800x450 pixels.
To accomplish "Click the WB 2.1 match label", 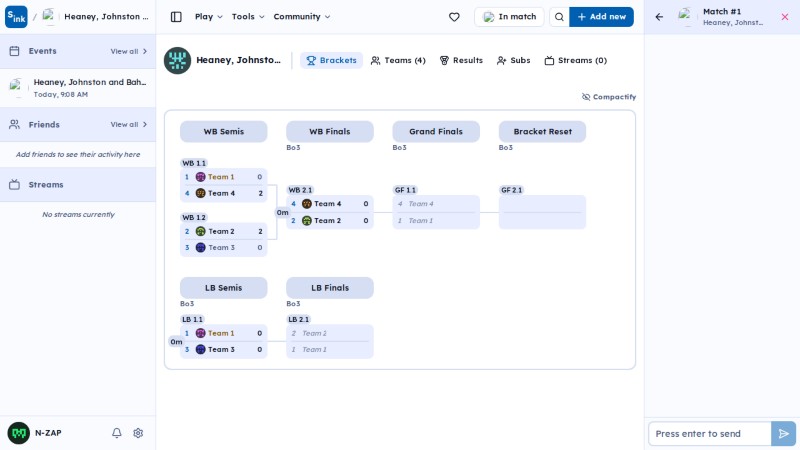I will (x=300, y=190).
